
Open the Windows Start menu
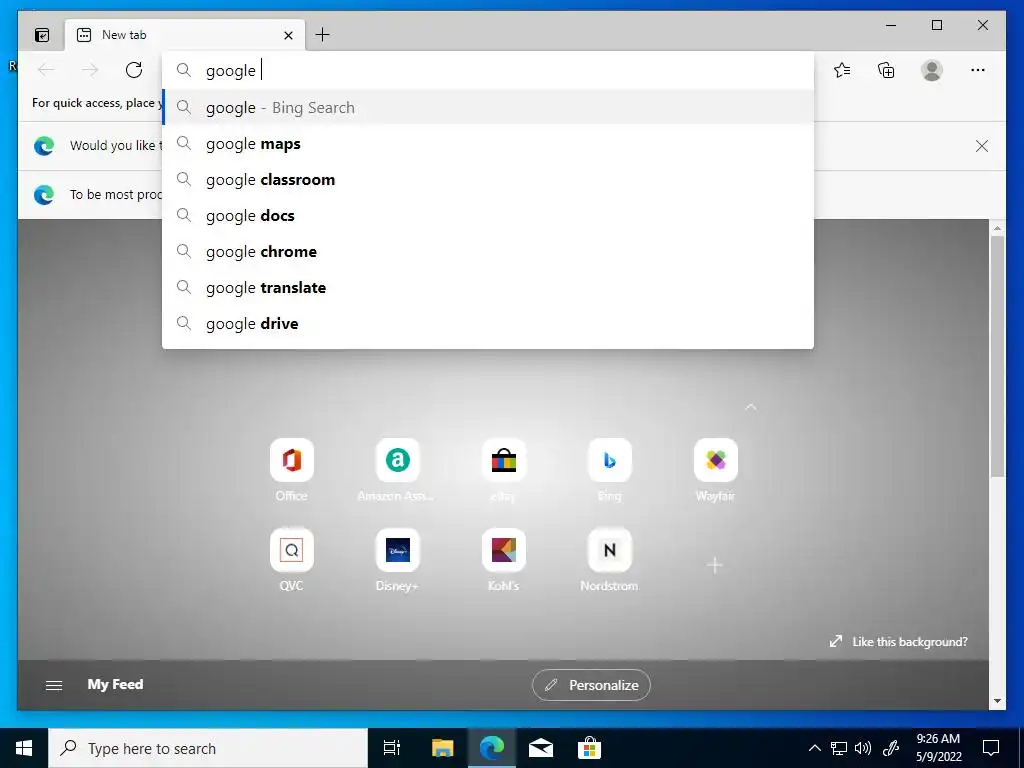[x=24, y=748]
